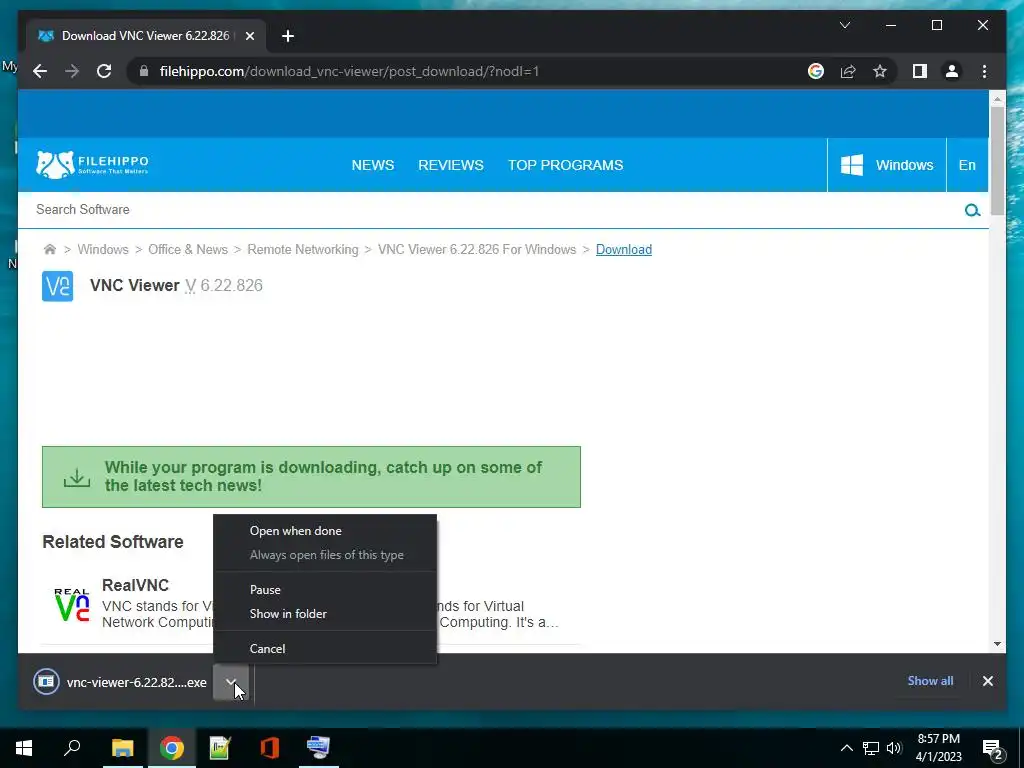Click the network tray icon

(x=871, y=748)
